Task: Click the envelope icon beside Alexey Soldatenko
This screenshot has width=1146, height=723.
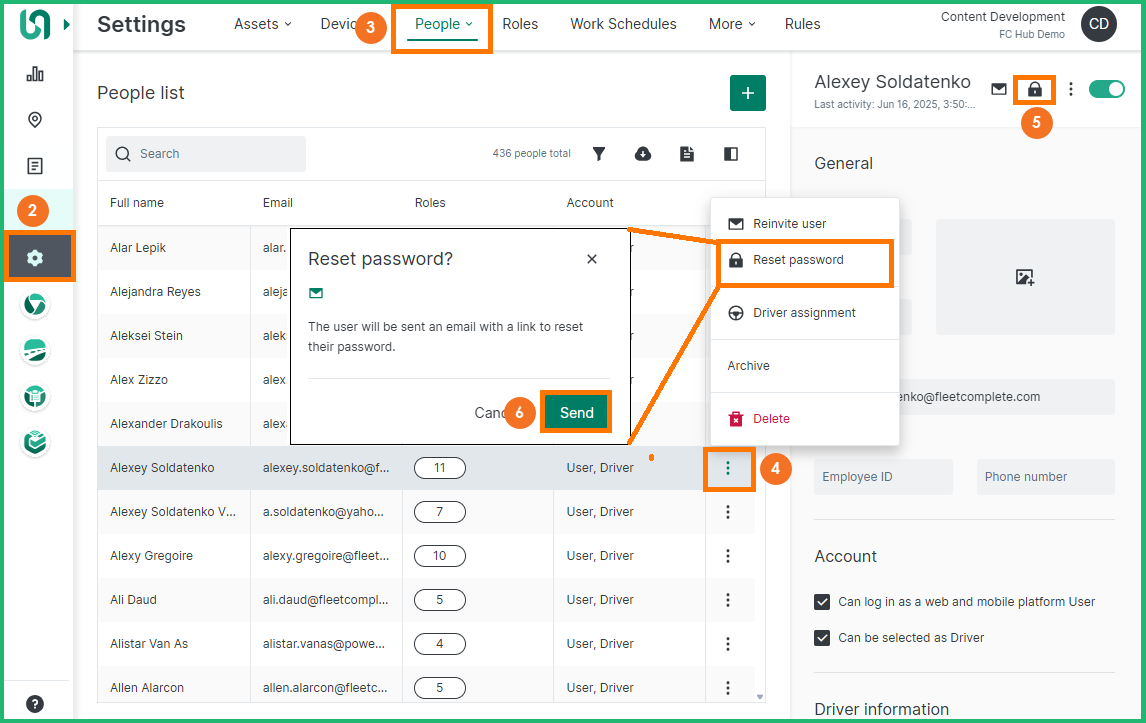Action: point(999,89)
